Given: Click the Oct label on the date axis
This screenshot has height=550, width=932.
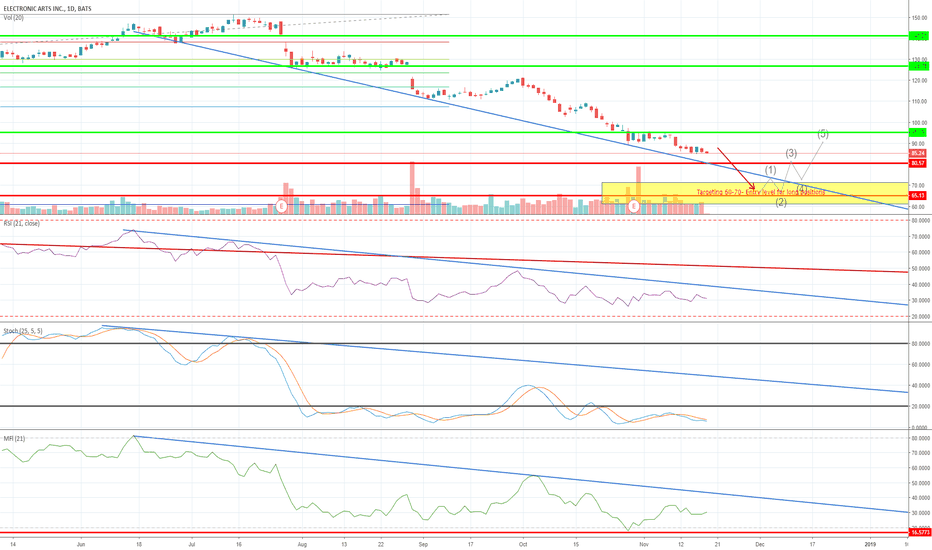Looking at the screenshot, I should 523,543.
